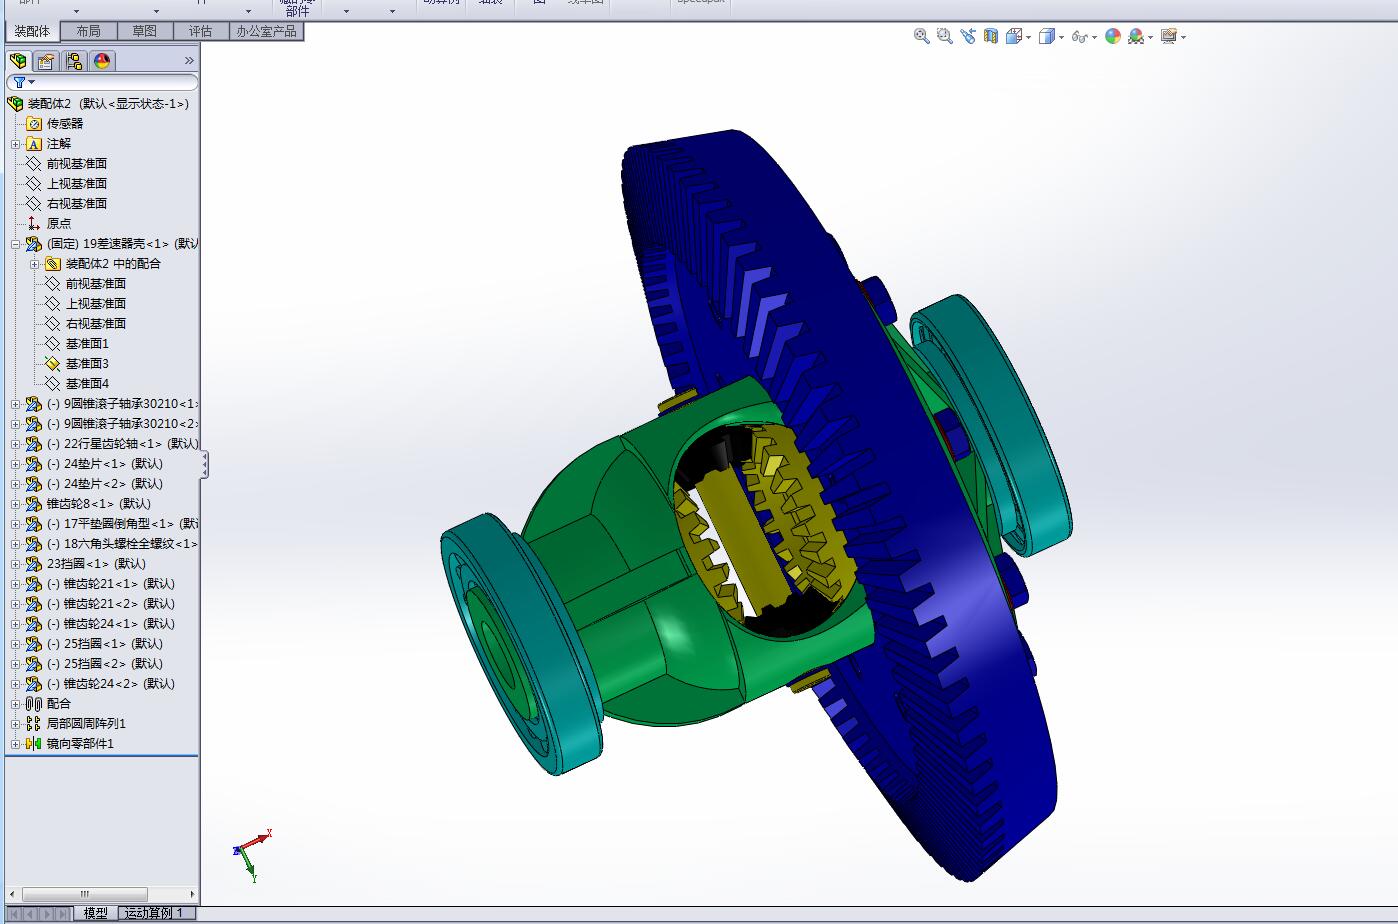Switch to the 布局 ribbon tab
Image resolution: width=1398 pixels, height=924 pixels.
(x=88, y=31)
